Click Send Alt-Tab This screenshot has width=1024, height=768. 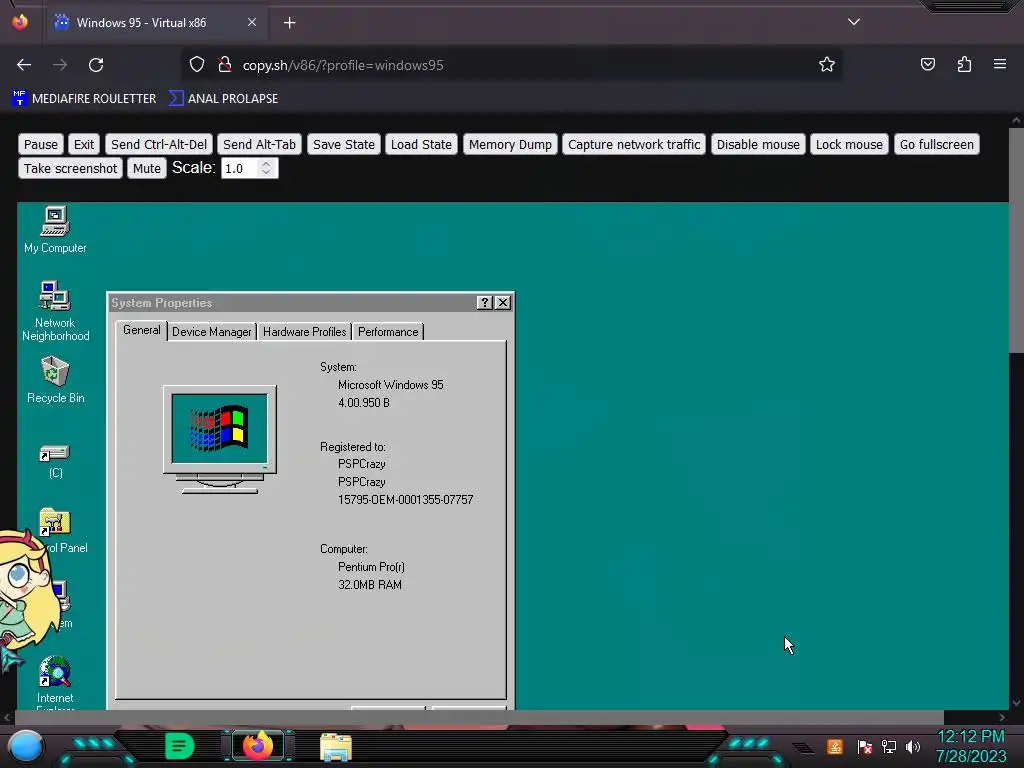tap(259, 144)
